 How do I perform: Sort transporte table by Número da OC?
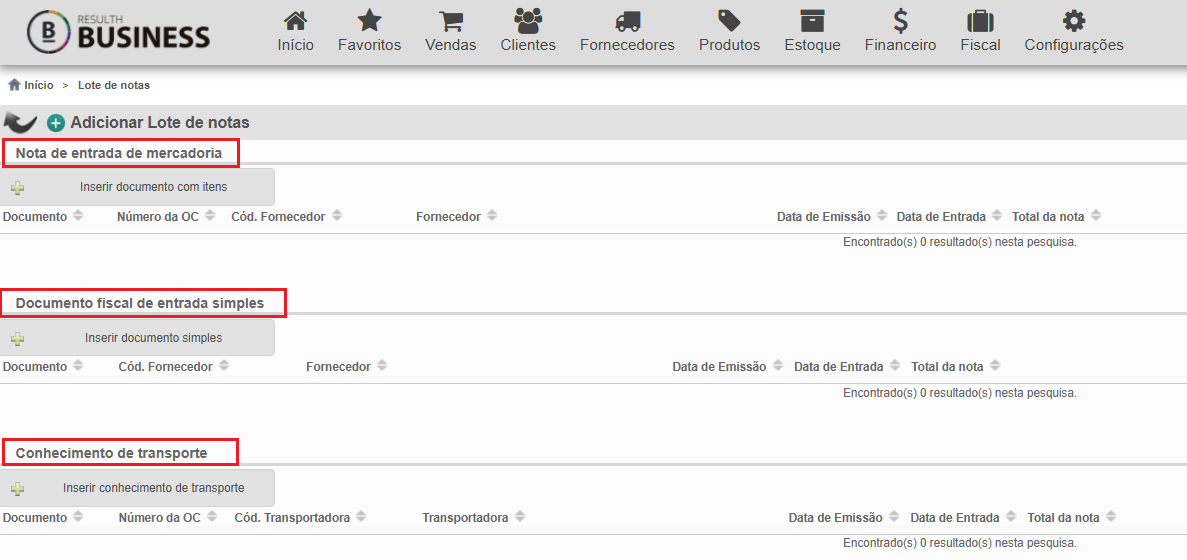point(168,518)
